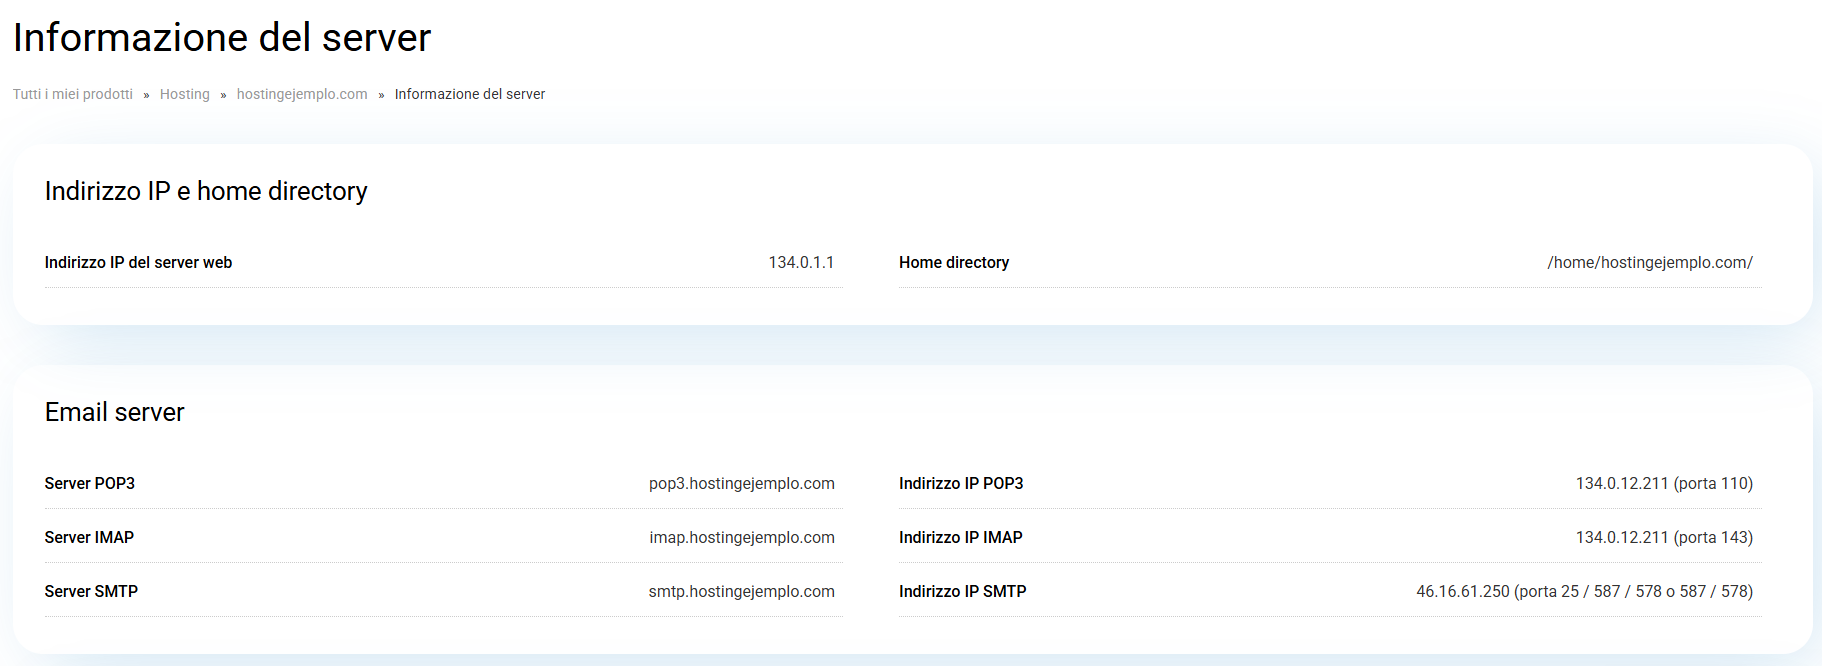Click the 'Indirizzo IP SMTP' label

(962, 591)
